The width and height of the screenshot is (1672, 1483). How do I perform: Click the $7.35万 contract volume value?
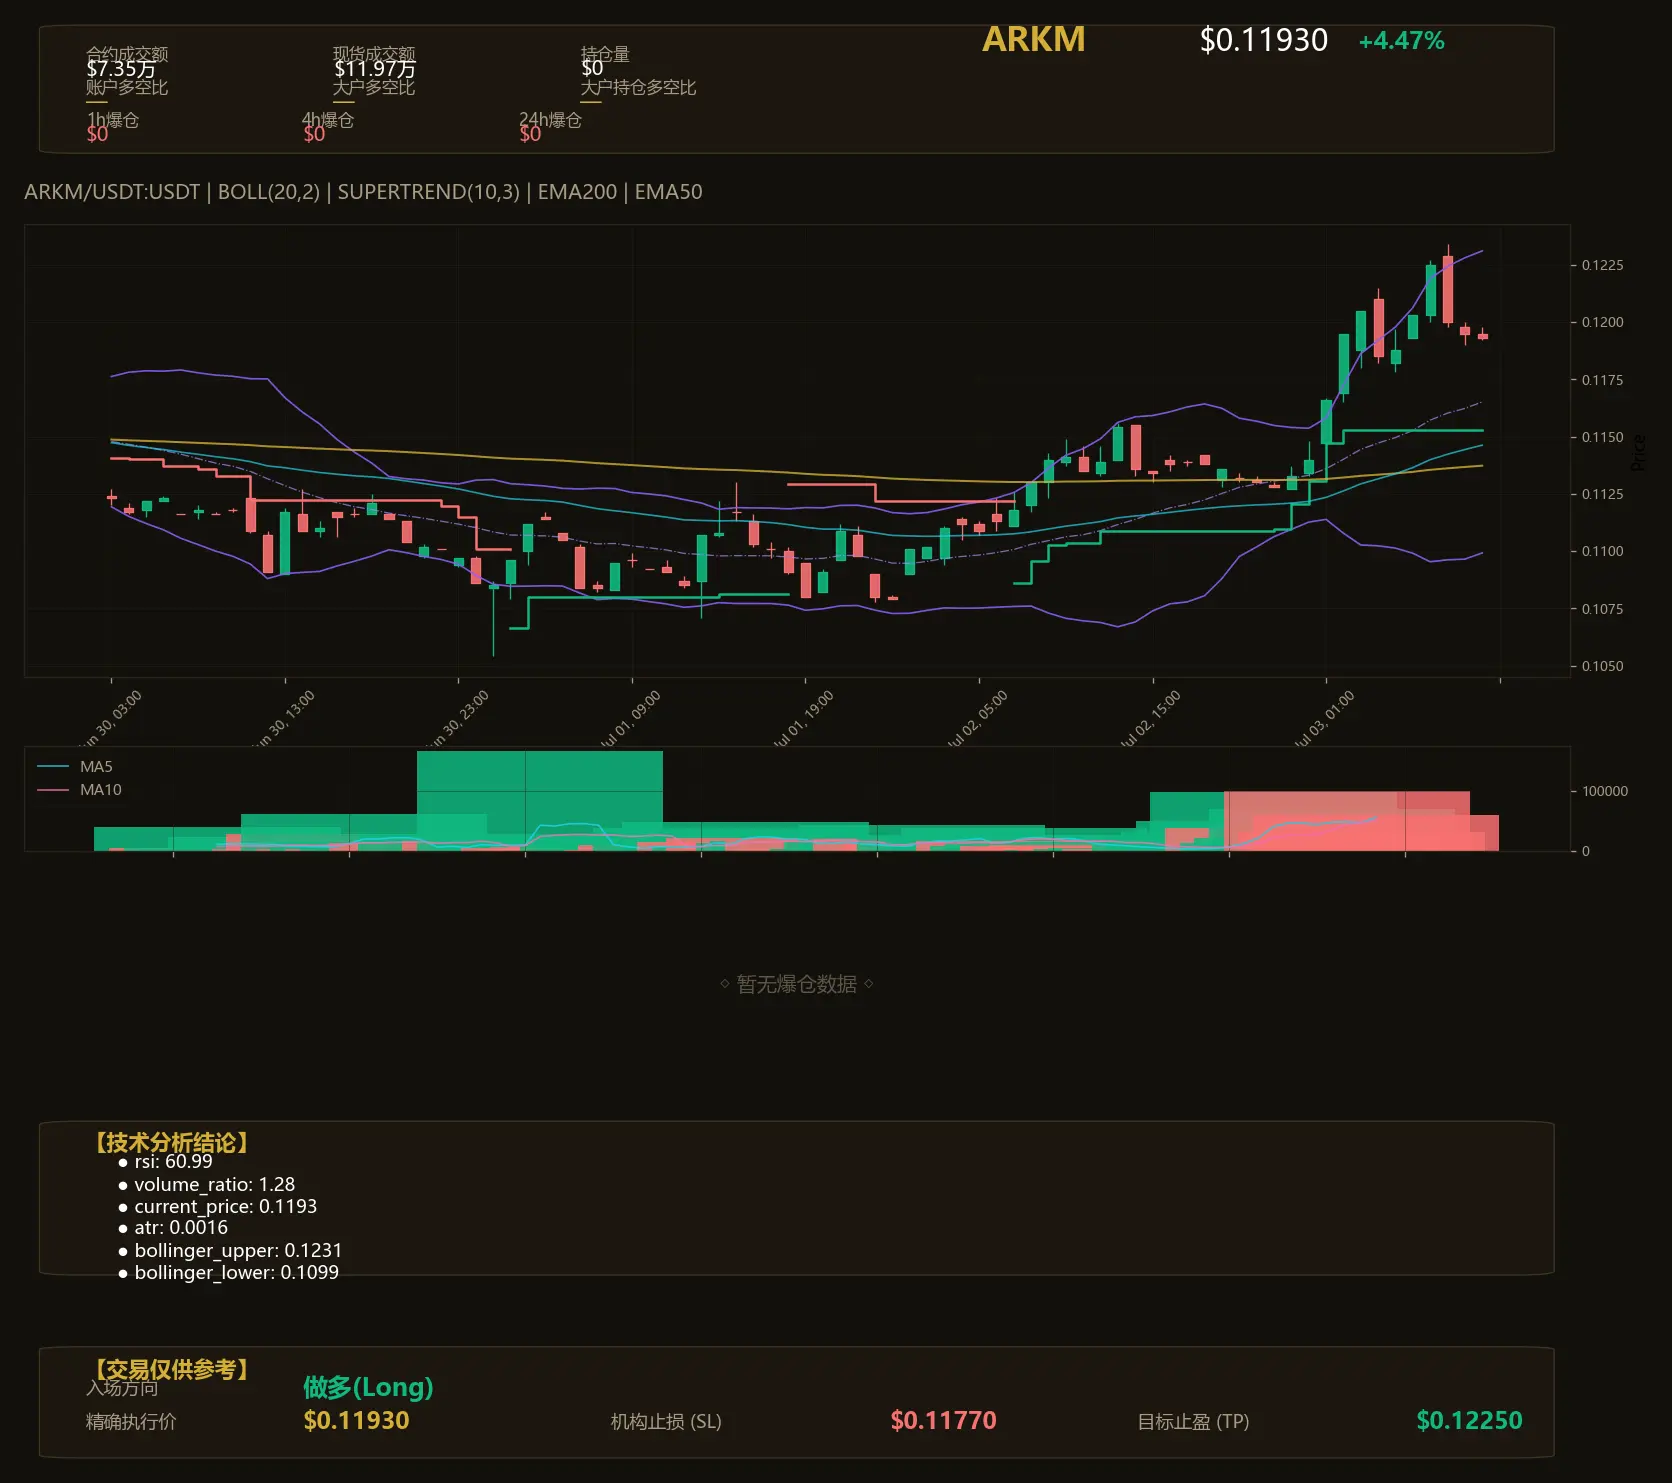point(121,69)
